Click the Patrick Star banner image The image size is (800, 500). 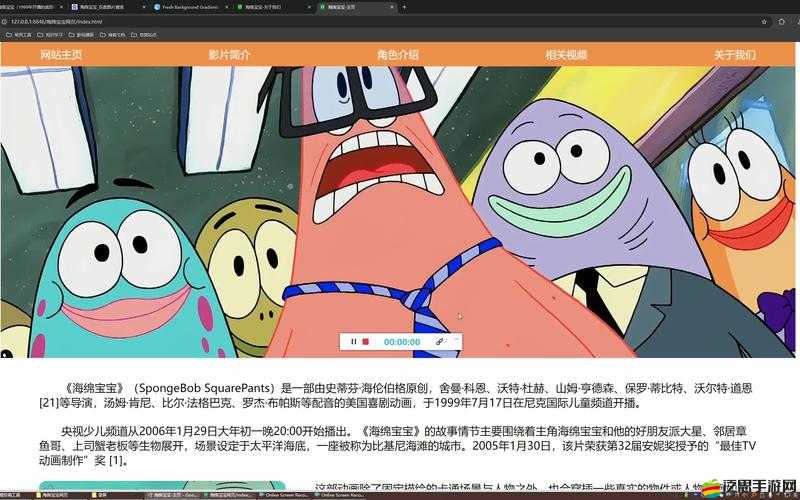click(397, 212)
